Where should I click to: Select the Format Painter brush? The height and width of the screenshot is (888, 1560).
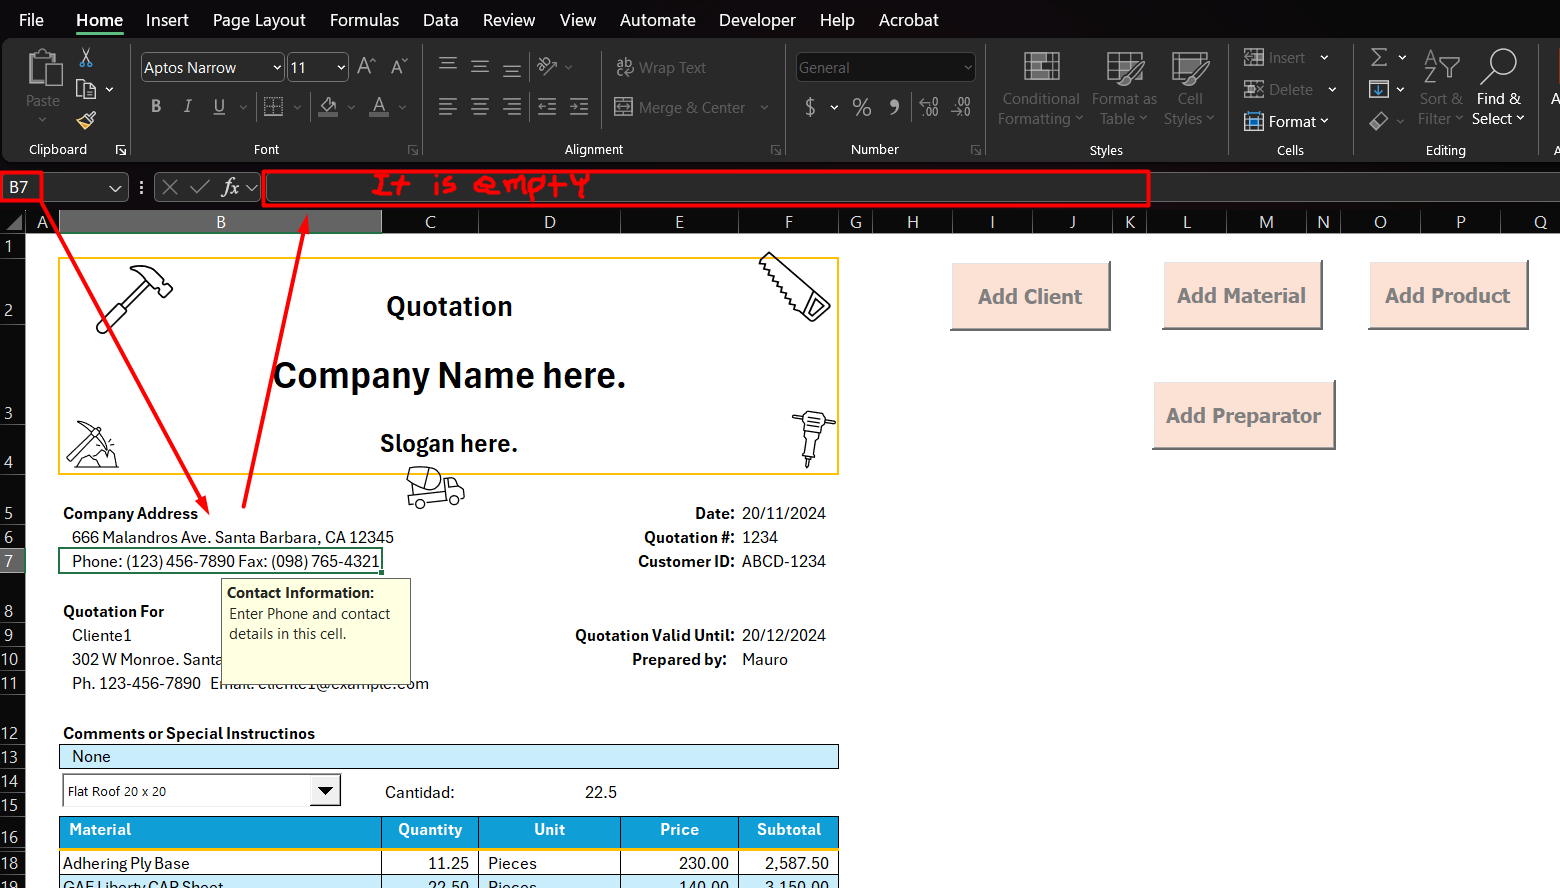(x=86, y=121)
